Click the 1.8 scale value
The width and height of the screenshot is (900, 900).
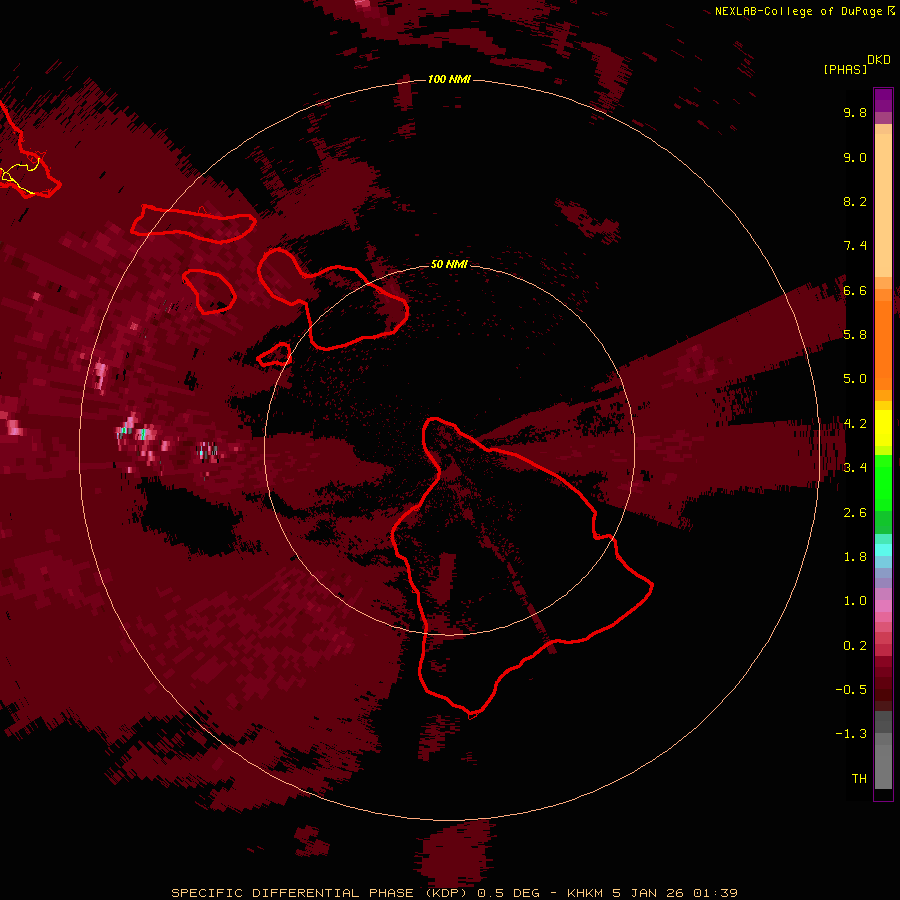[855, 557]
